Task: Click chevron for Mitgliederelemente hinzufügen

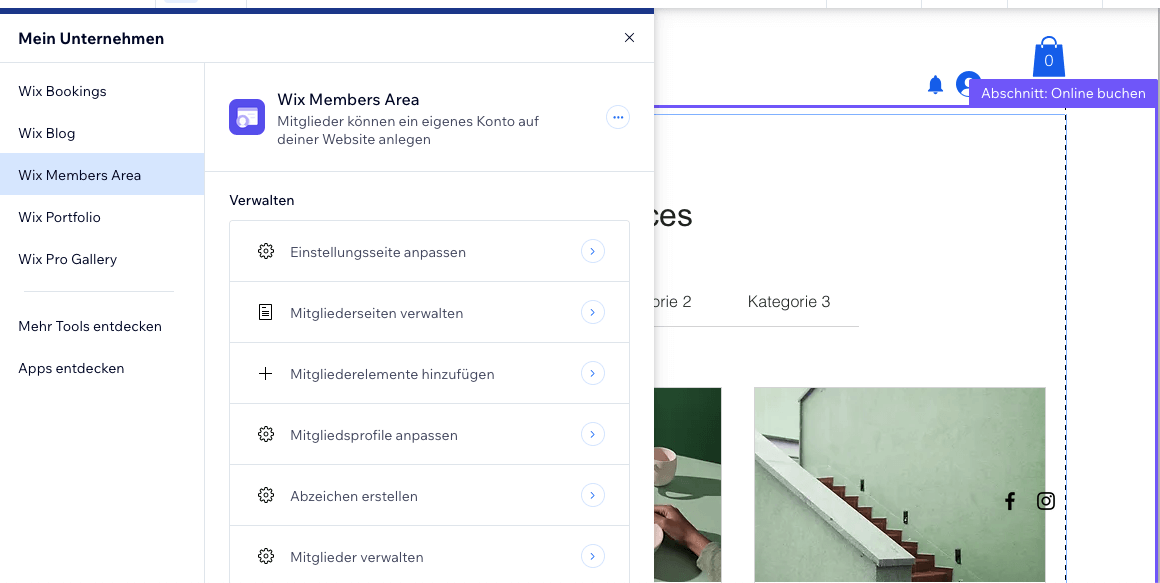Action: tap(593, 373)
